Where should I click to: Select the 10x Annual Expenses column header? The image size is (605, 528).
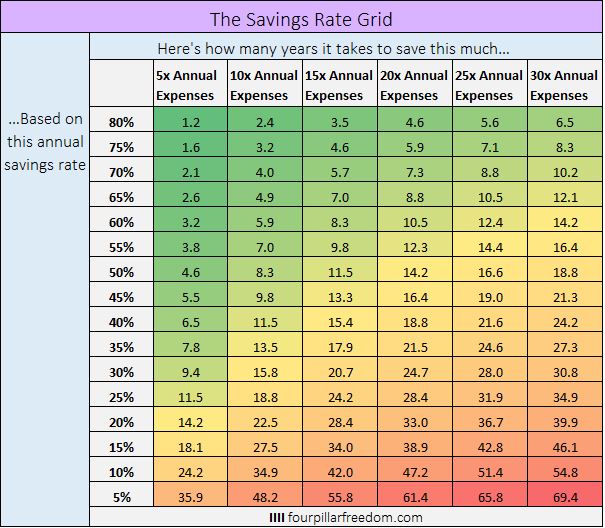click(x=265, y=84)
